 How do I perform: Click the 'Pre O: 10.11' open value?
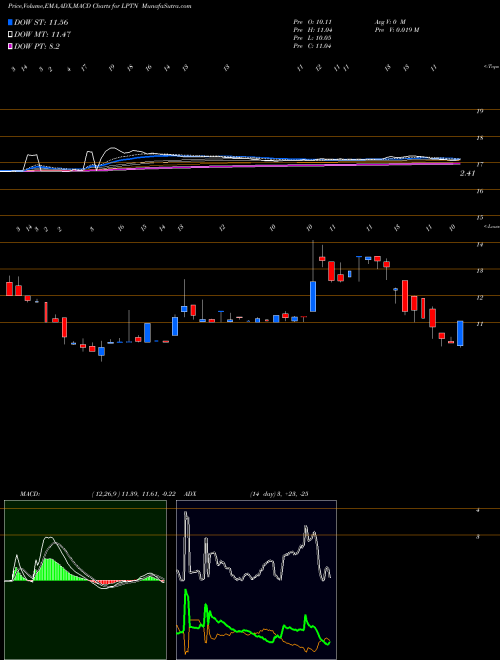point(313,21)
